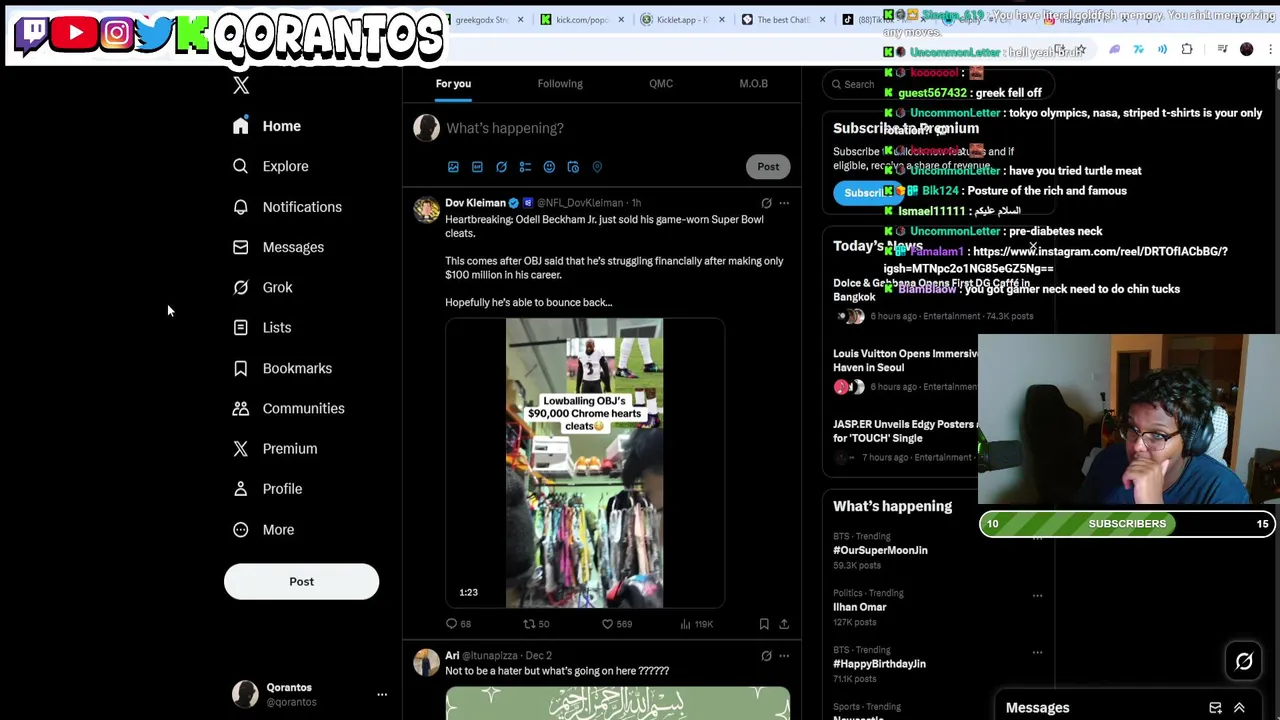Open Ari's profile avatar

pos(427,662)
